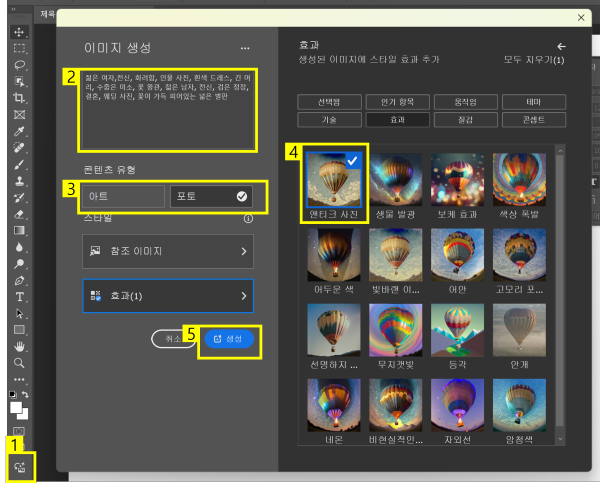This screenshot has height=483, width=600.
Task: Select the Dodge tool
Action: [x=19, y=264]
